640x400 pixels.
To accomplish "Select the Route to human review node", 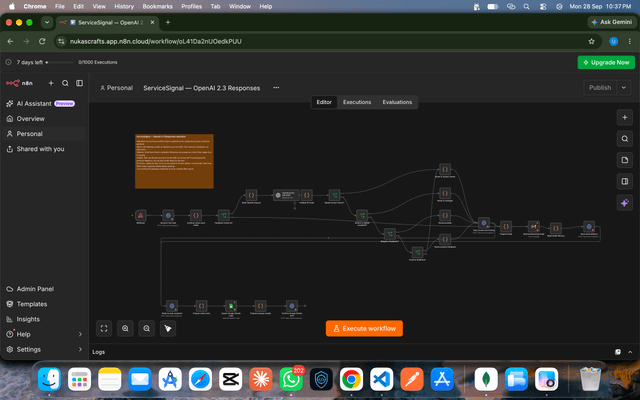I will click(x=445, y=169).
